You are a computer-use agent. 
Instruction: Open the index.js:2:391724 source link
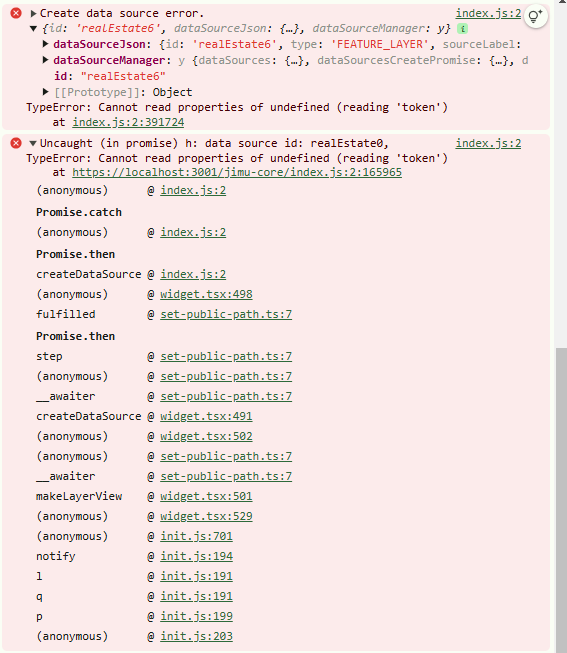[x=128, y=122]
